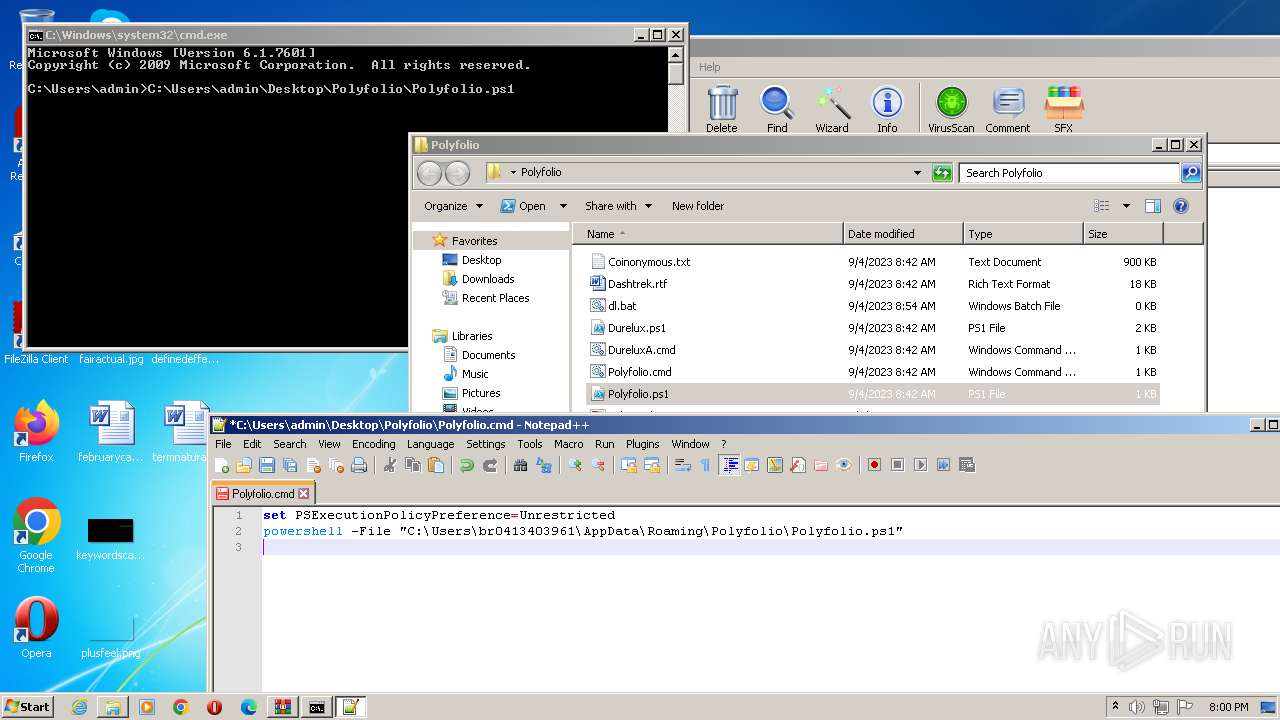
Task: Click SFX icon in WinRAR toolbar
Action: 1064,110
